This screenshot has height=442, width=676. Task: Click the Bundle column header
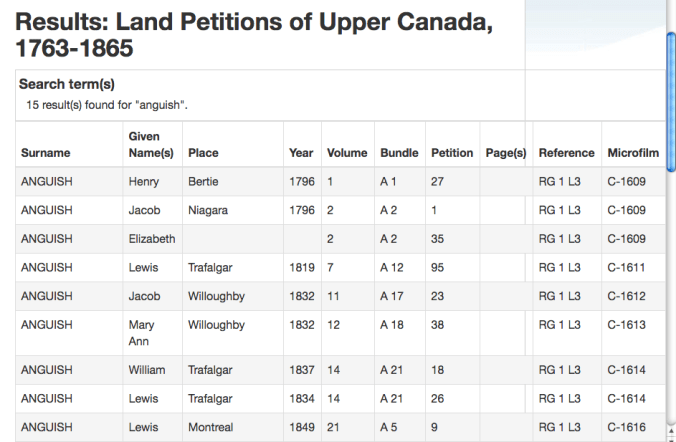399,153
